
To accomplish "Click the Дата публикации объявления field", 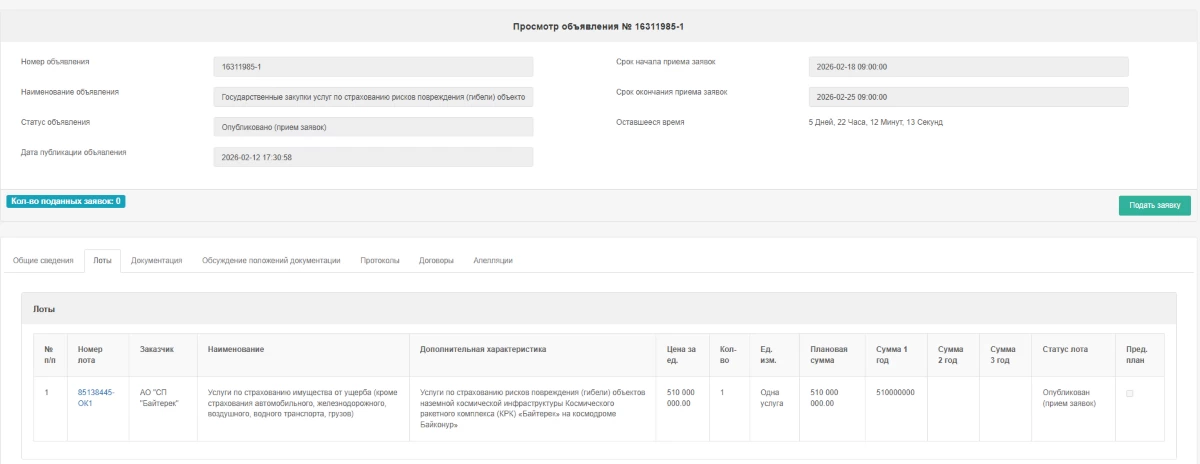I will pyautogui.click(x=373, y=157).
